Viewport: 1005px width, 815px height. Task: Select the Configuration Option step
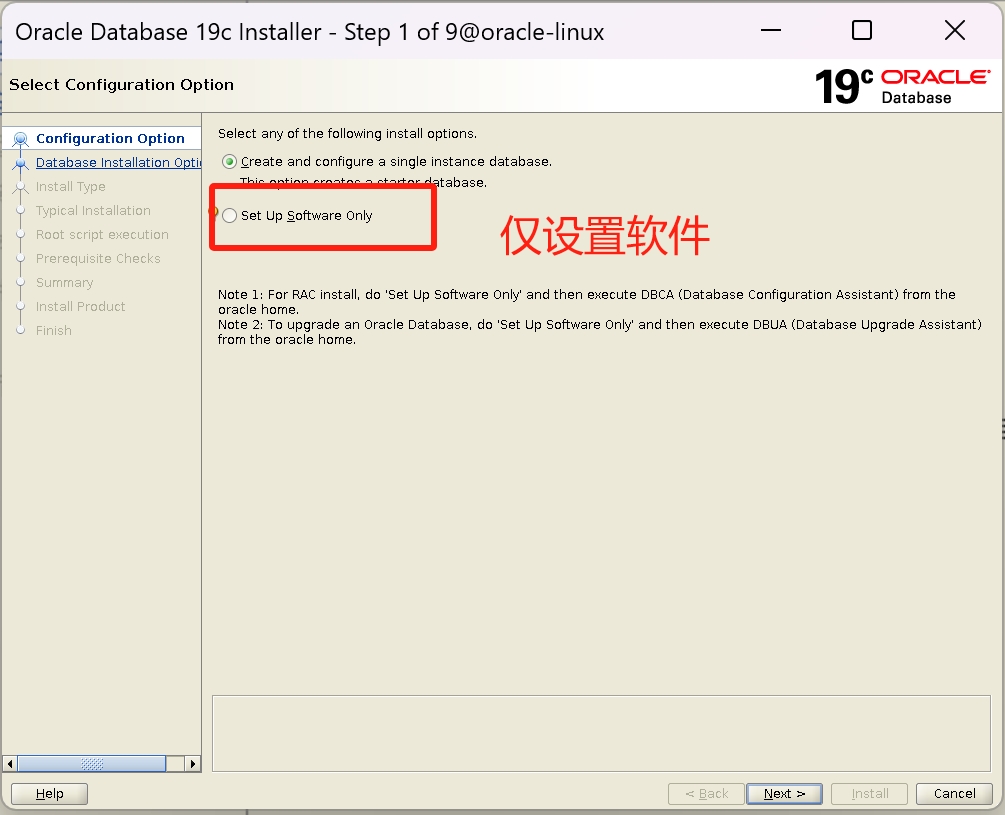(110, 138)
